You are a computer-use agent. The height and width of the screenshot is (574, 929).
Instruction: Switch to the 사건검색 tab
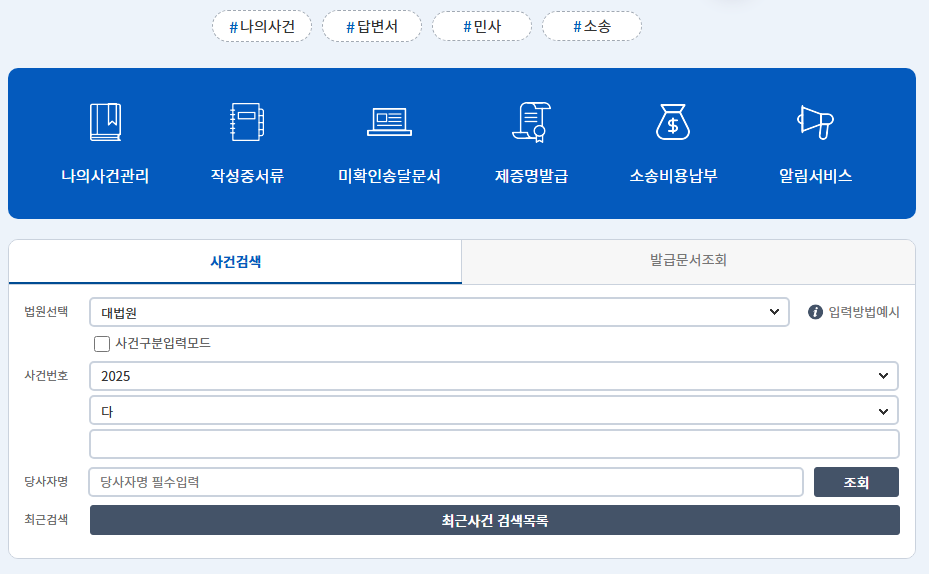(235, 261)
